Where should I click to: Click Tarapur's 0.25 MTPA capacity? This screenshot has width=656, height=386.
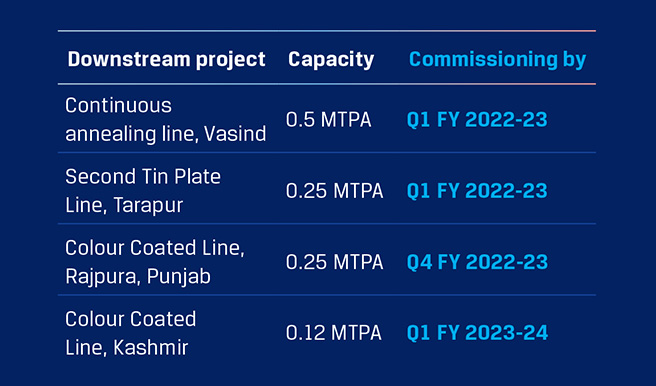point(334,191)
